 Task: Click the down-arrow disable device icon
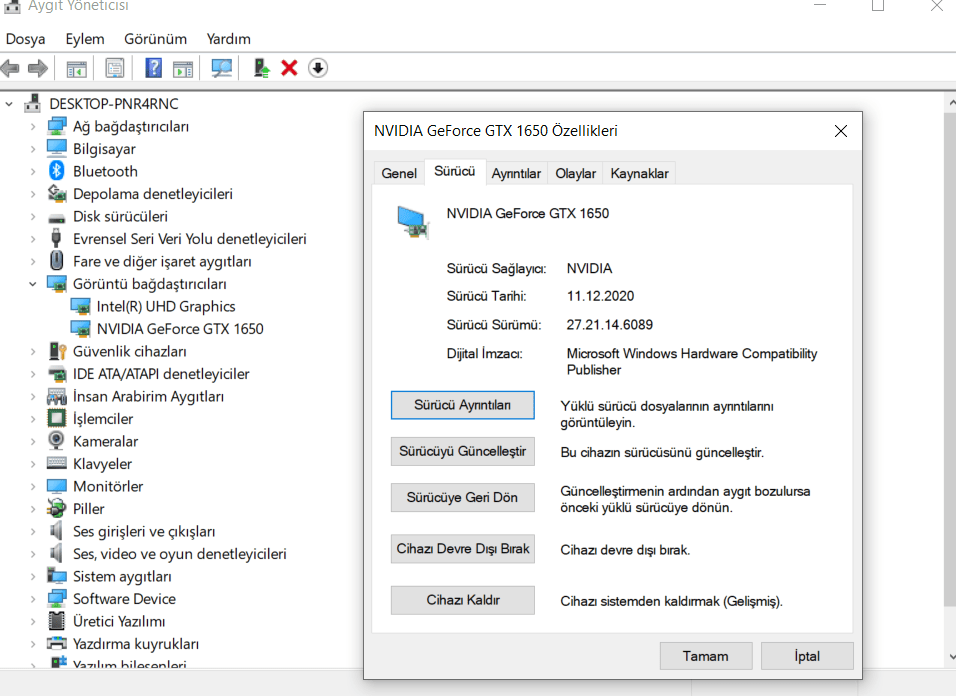(318, 68)
